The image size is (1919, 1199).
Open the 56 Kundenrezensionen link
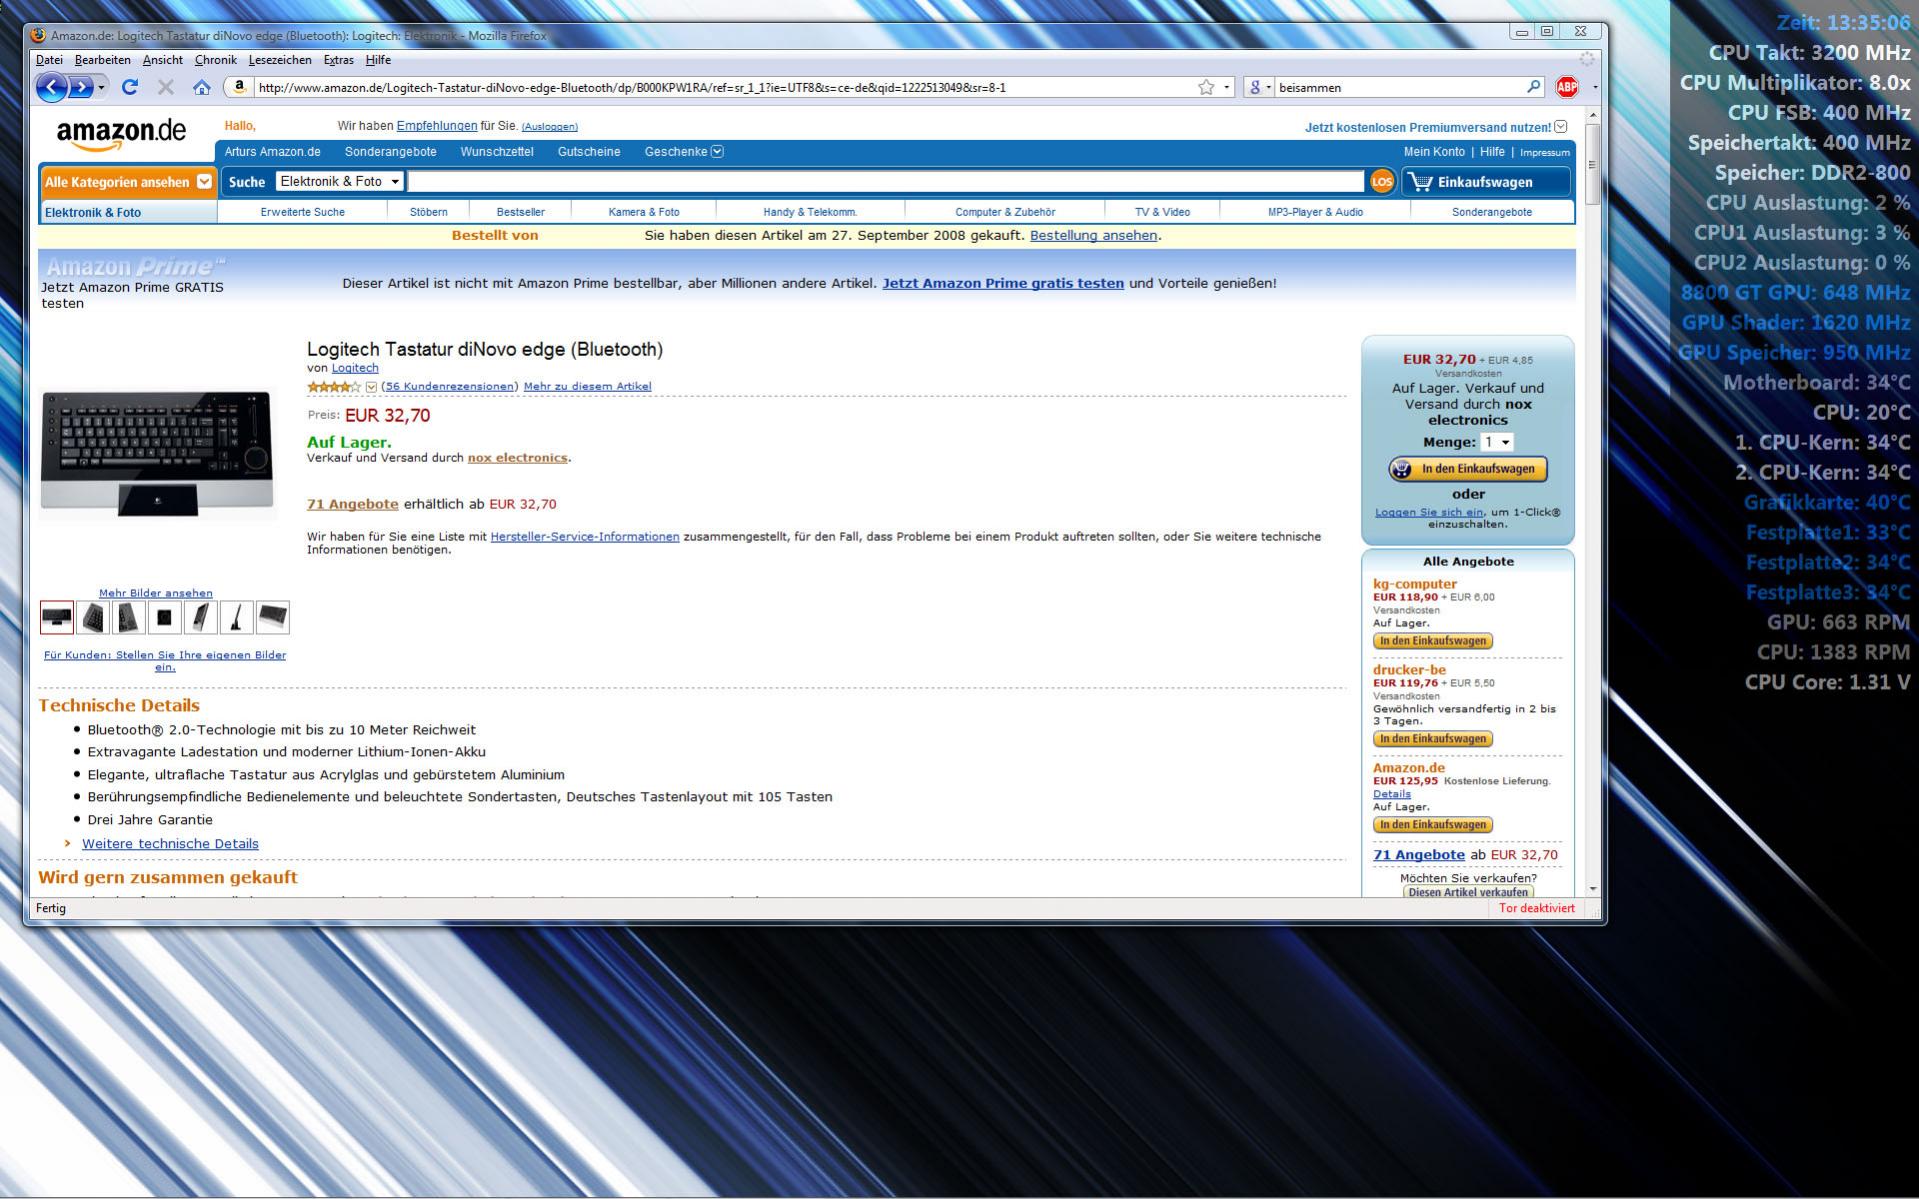pyautogui.click(x=450, y=386)
